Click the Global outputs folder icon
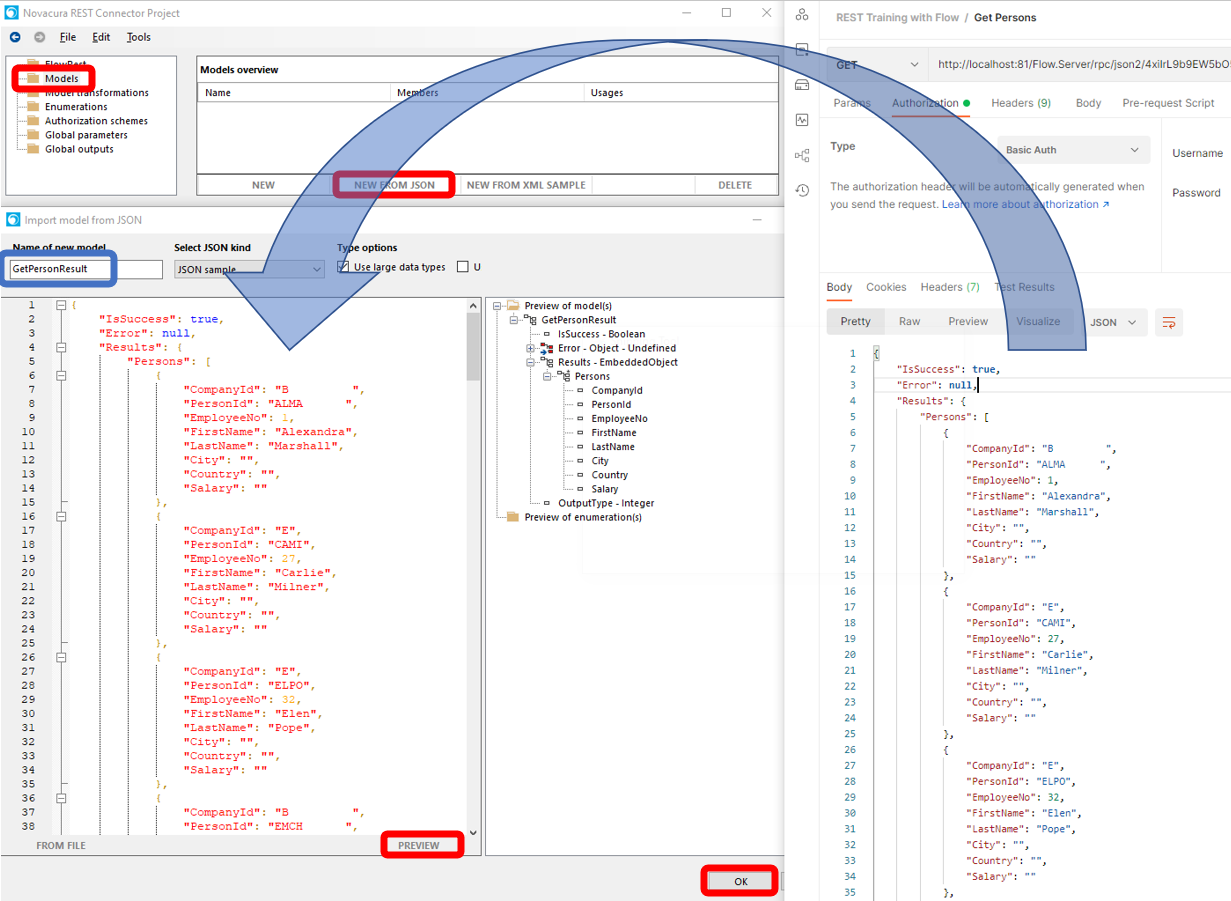The width and height of the screenshot is (1231, 901). click(33, 148)
